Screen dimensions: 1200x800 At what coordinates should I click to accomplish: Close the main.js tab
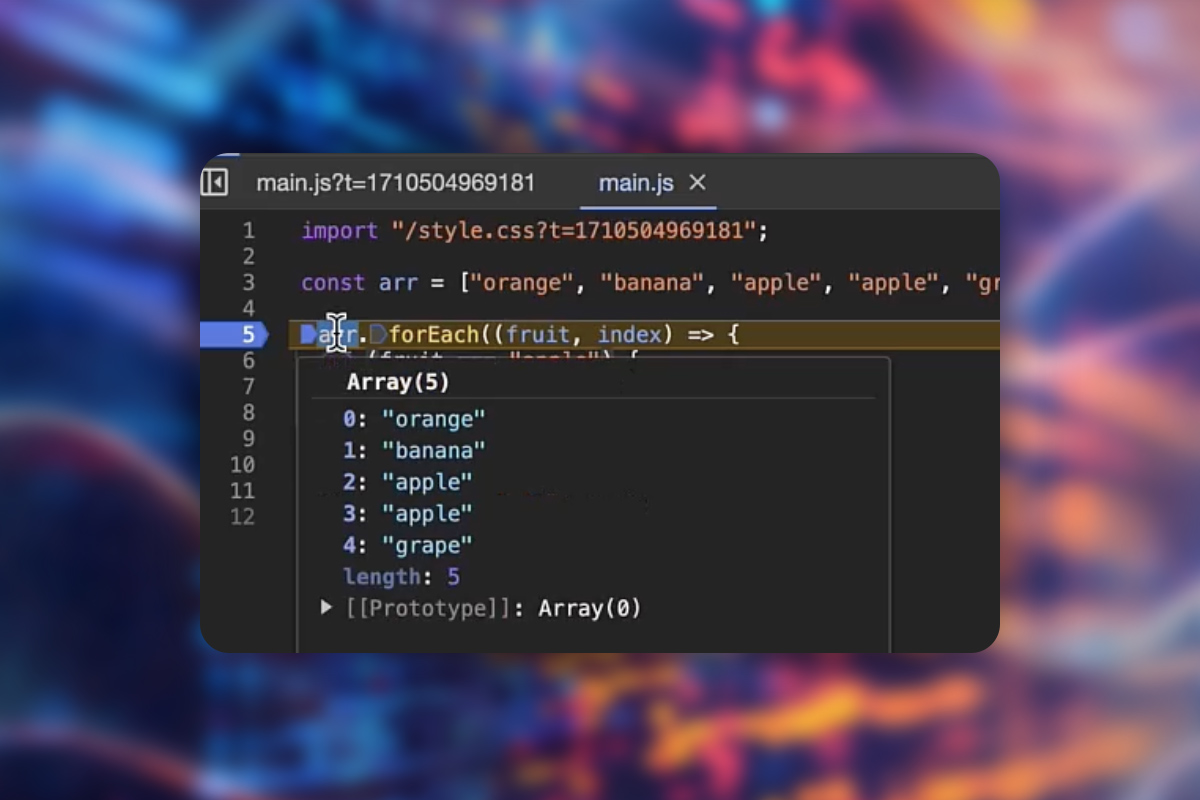coord(698,183)
